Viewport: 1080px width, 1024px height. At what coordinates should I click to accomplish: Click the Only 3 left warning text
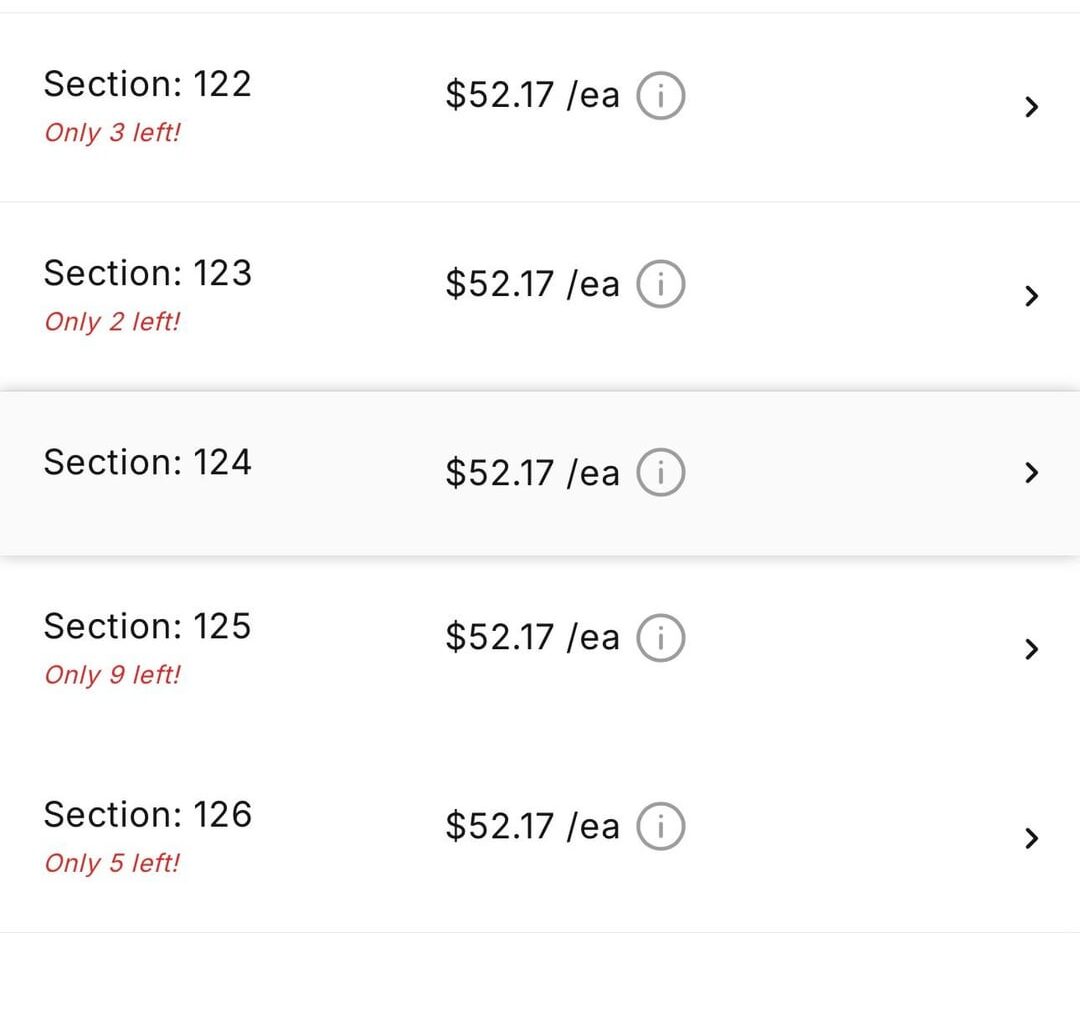[111, 131]
